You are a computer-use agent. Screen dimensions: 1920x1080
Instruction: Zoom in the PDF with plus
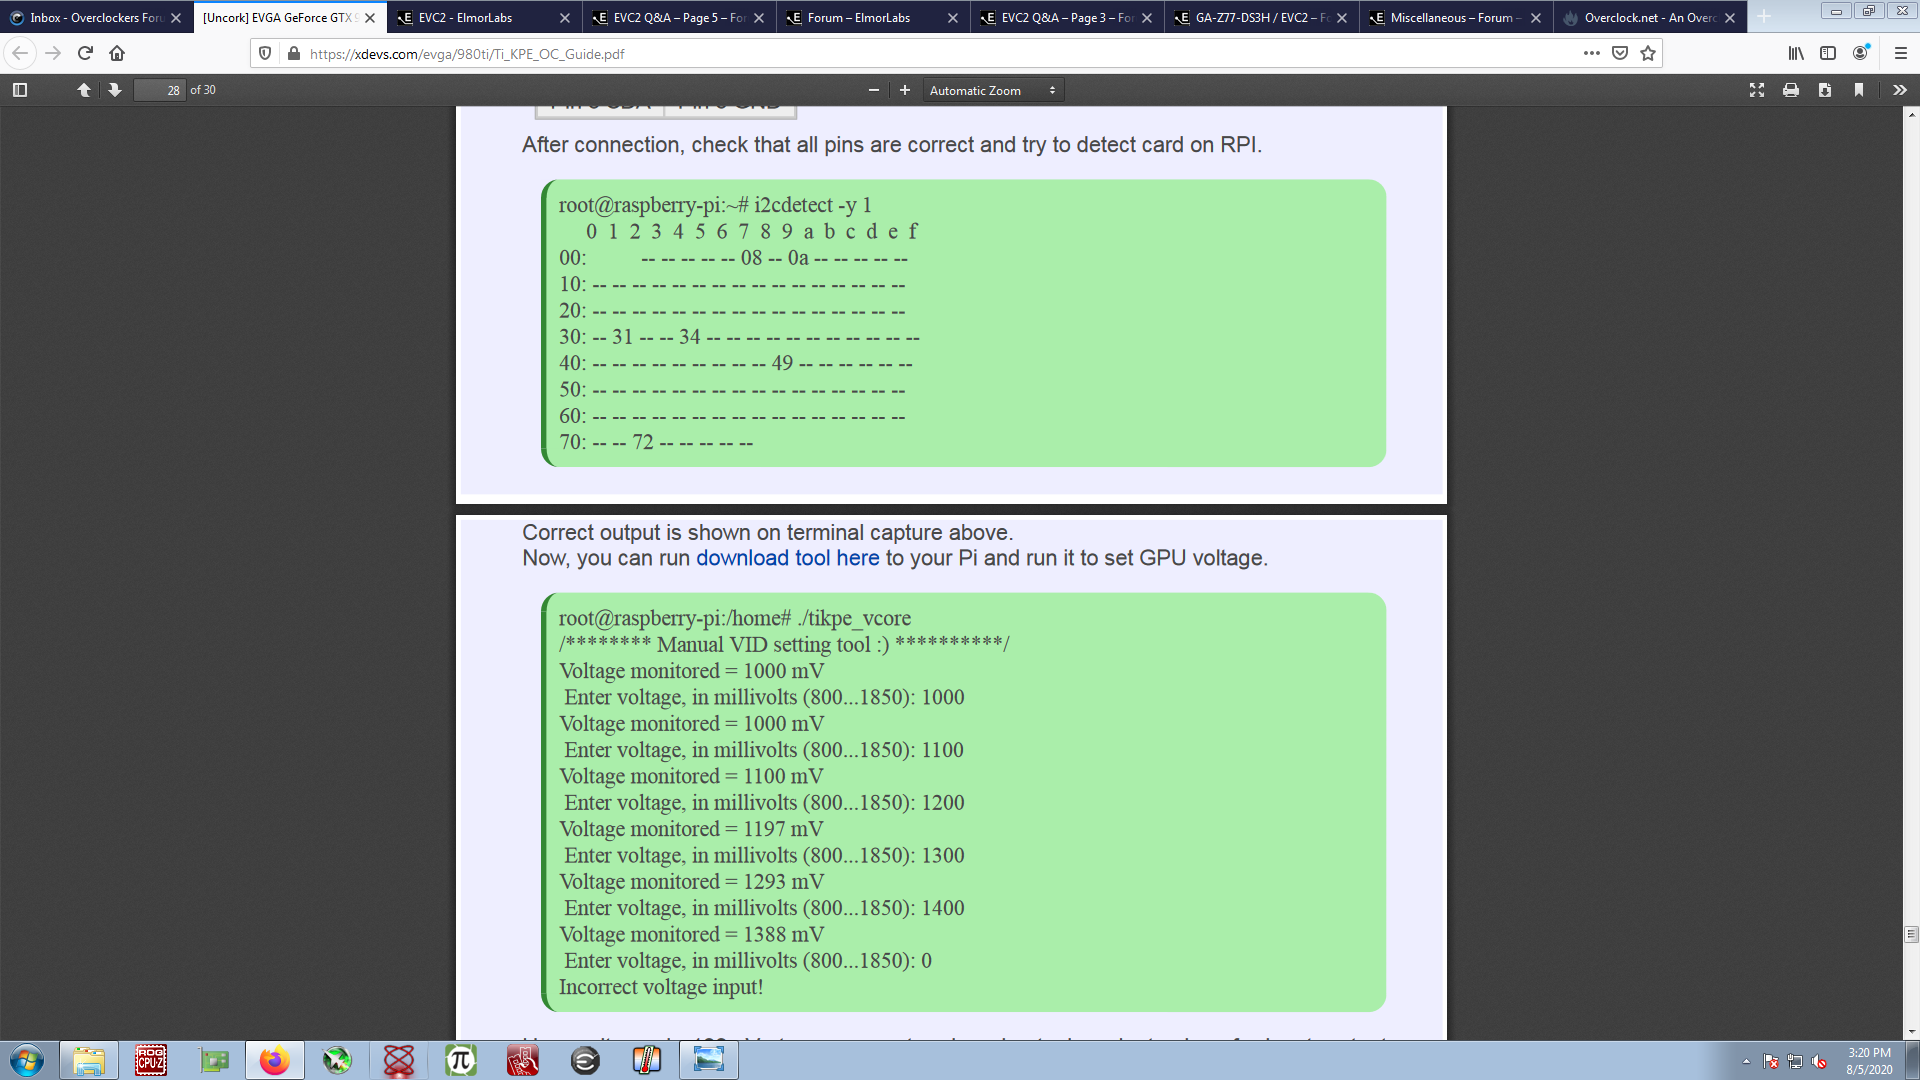pyautogui.click(x=905, y=90)
